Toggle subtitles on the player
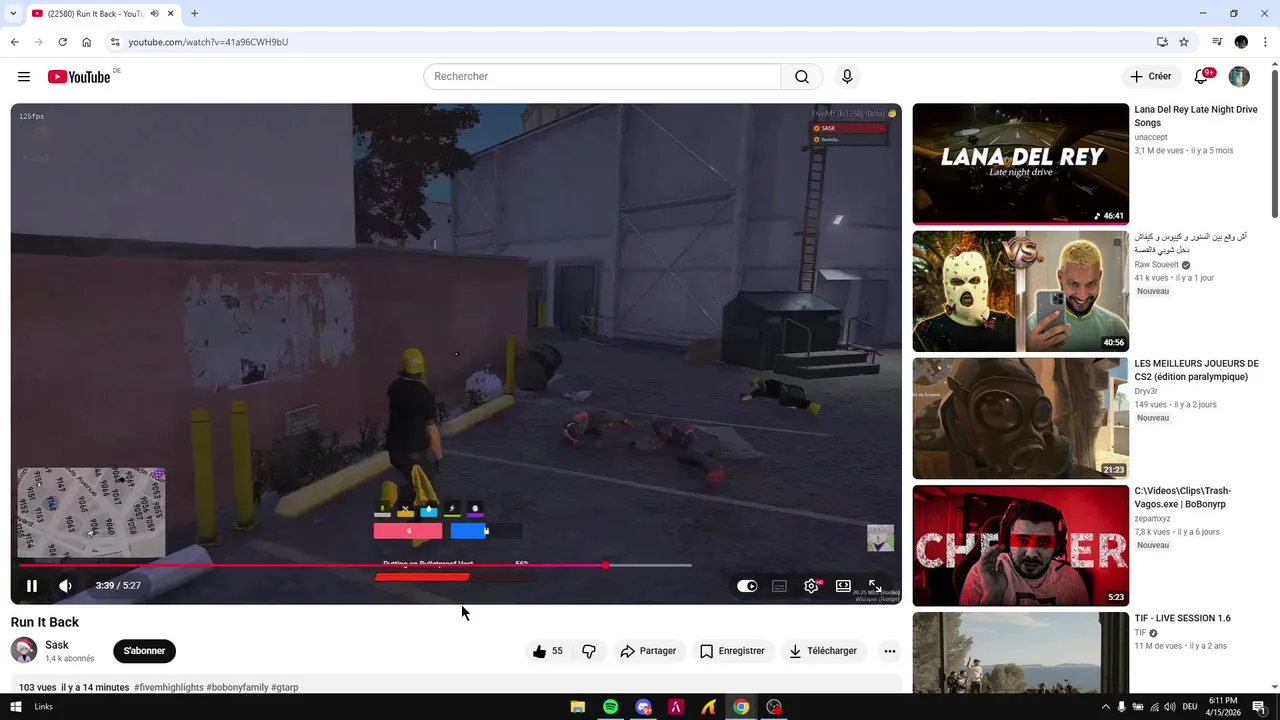Screen dimensions: 1280x720 point(779,586)
